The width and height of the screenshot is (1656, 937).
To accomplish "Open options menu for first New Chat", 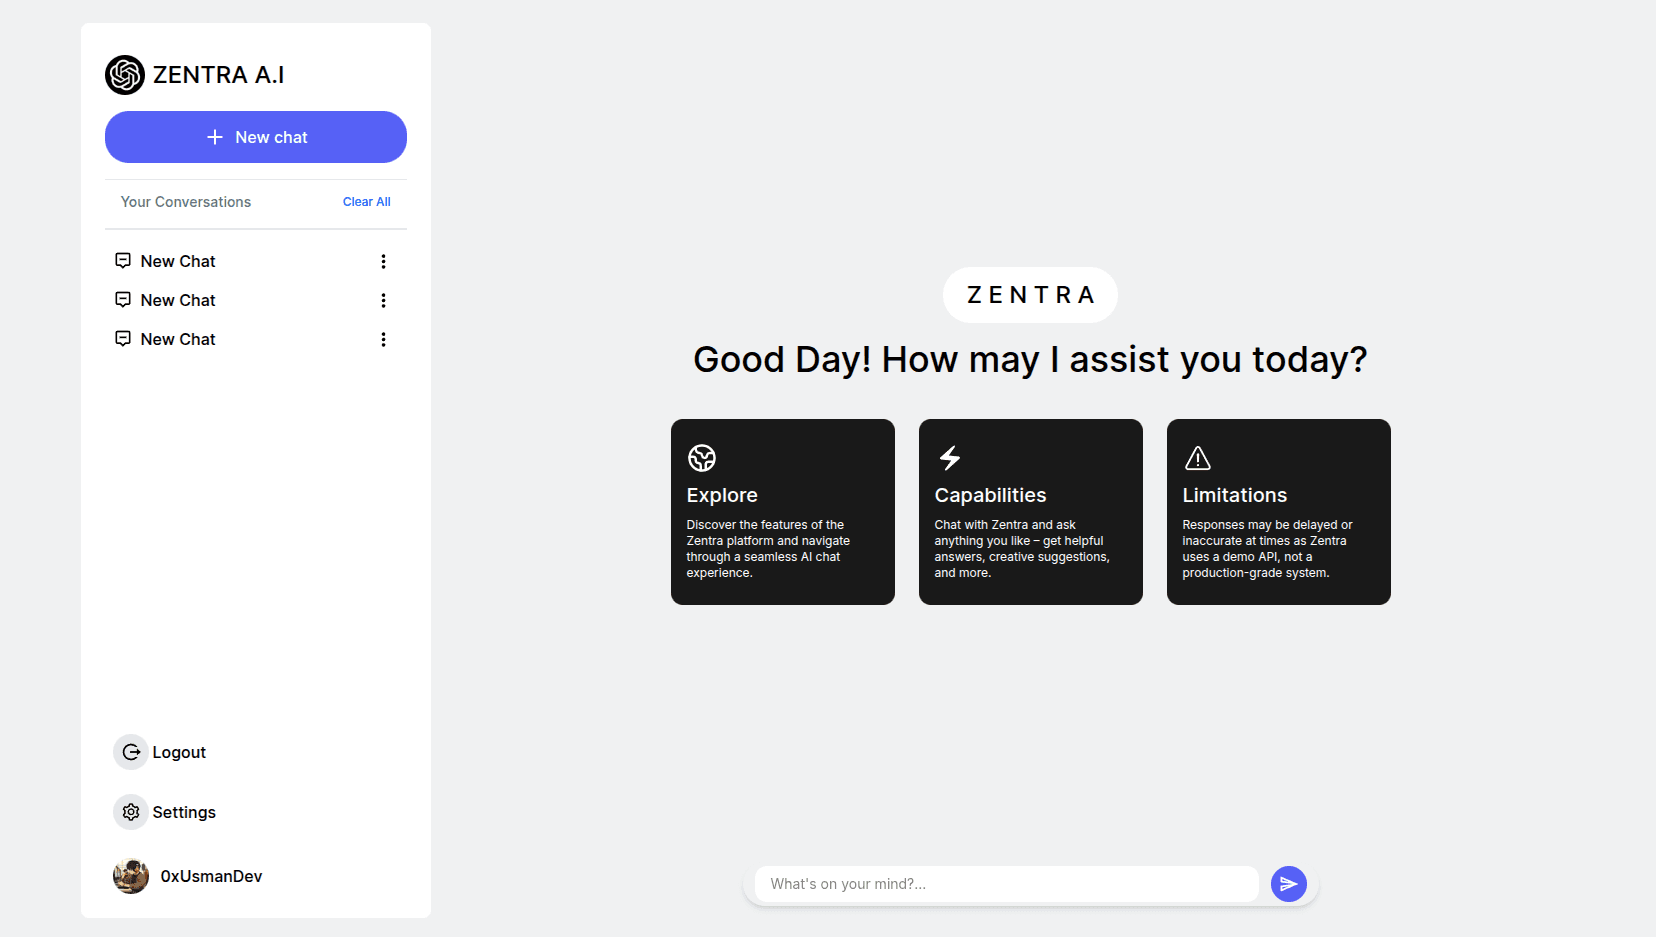I will [383, 261].
